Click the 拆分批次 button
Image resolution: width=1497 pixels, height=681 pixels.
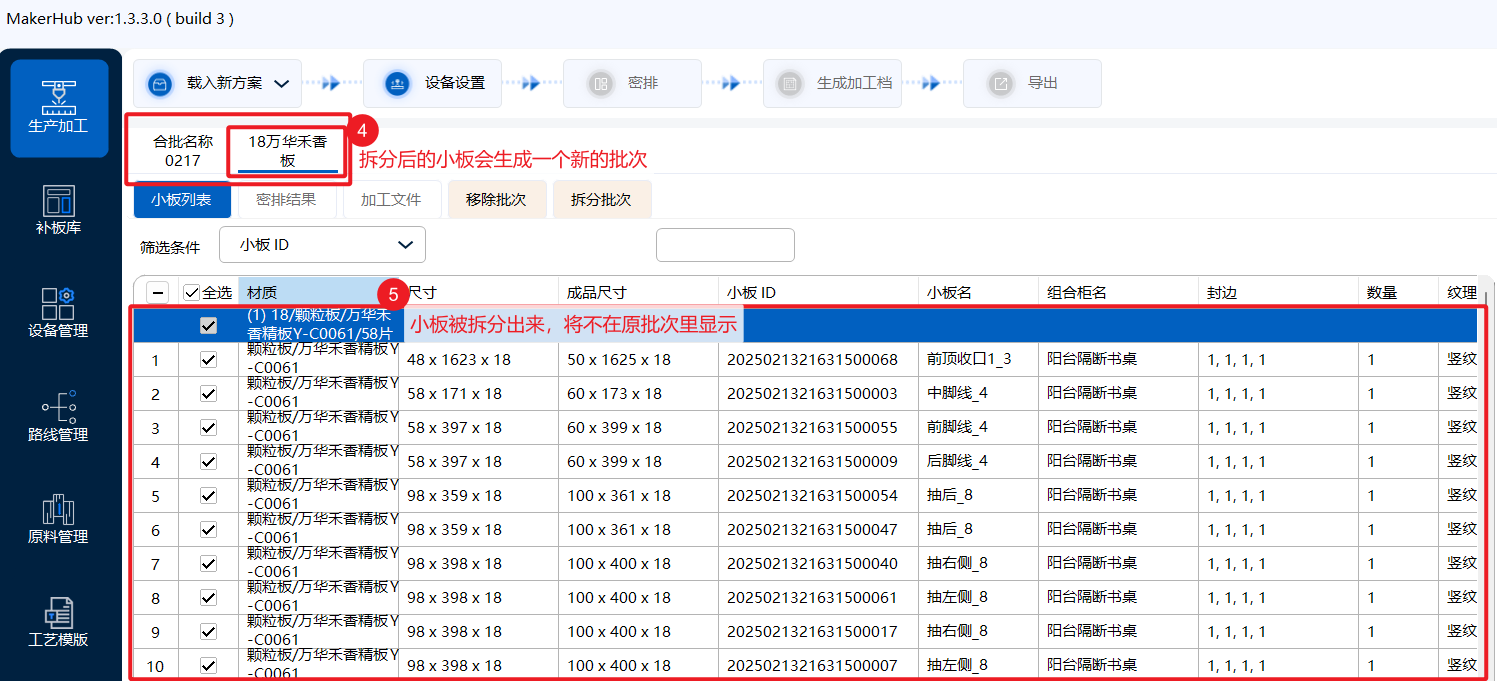601,199
